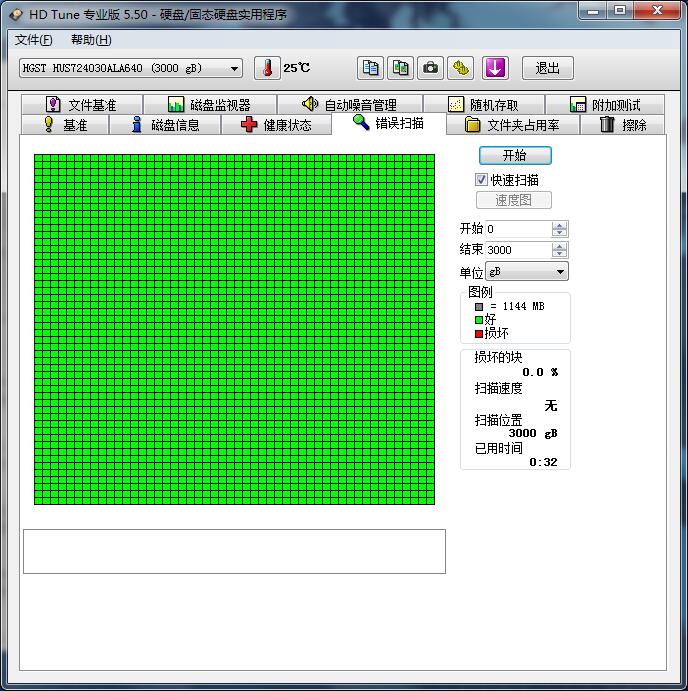This screenshot has height=691, width=688.
Task: Click the 3000 gB scan position value
Action: pyautogui.click(x=533, y=433)
